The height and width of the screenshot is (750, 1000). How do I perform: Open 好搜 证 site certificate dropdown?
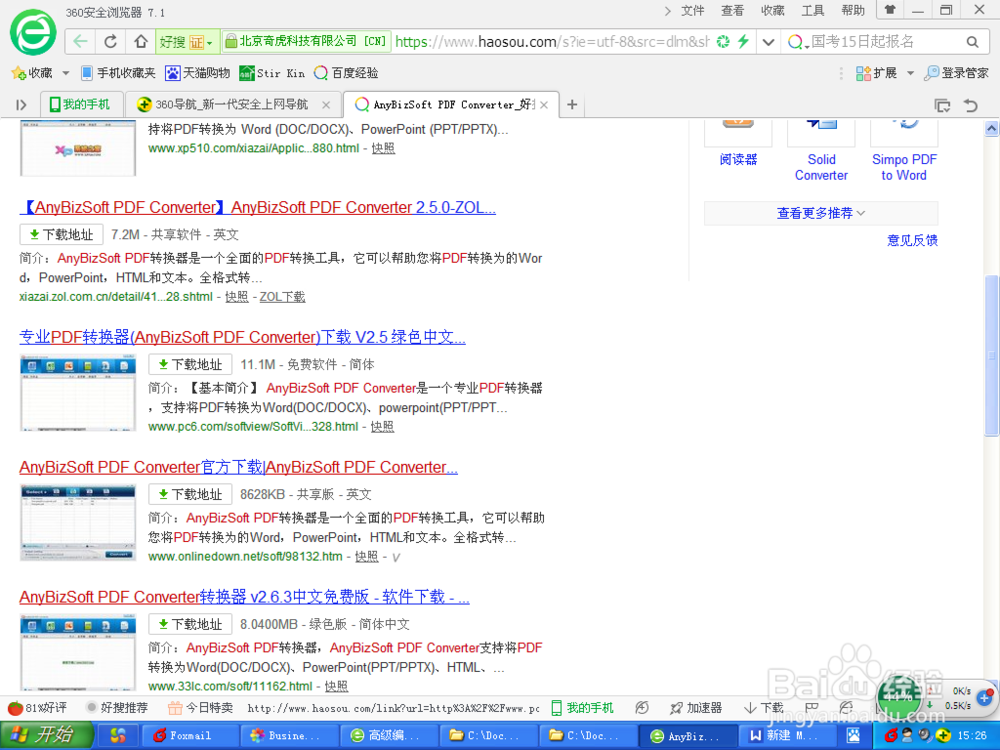(188, 41)
